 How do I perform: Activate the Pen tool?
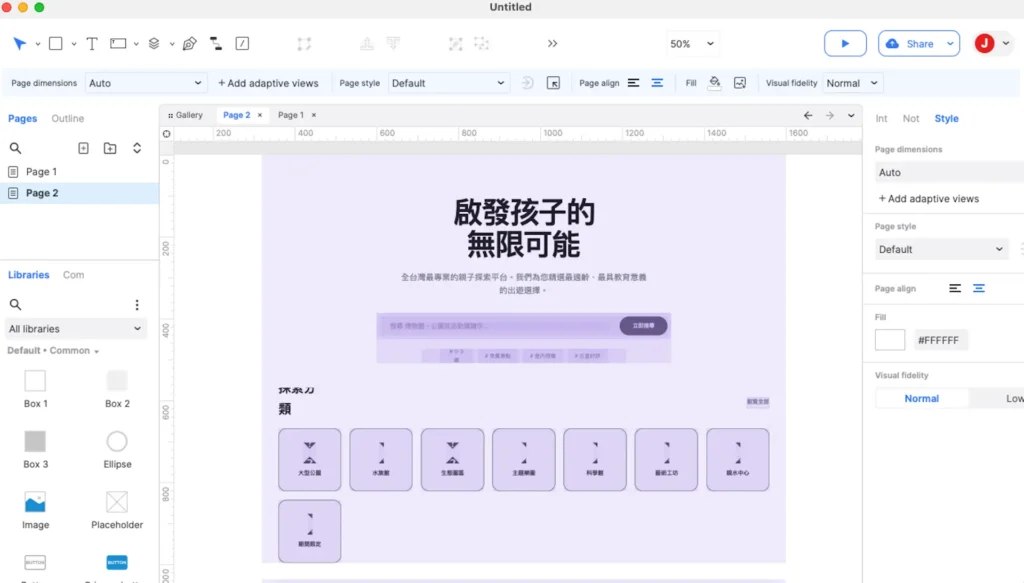[x=190, y=43]
